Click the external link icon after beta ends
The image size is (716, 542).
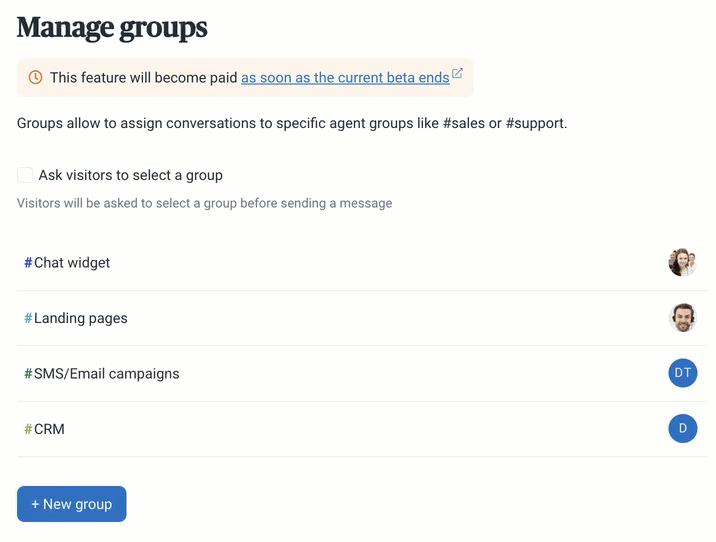pos(457,73)
